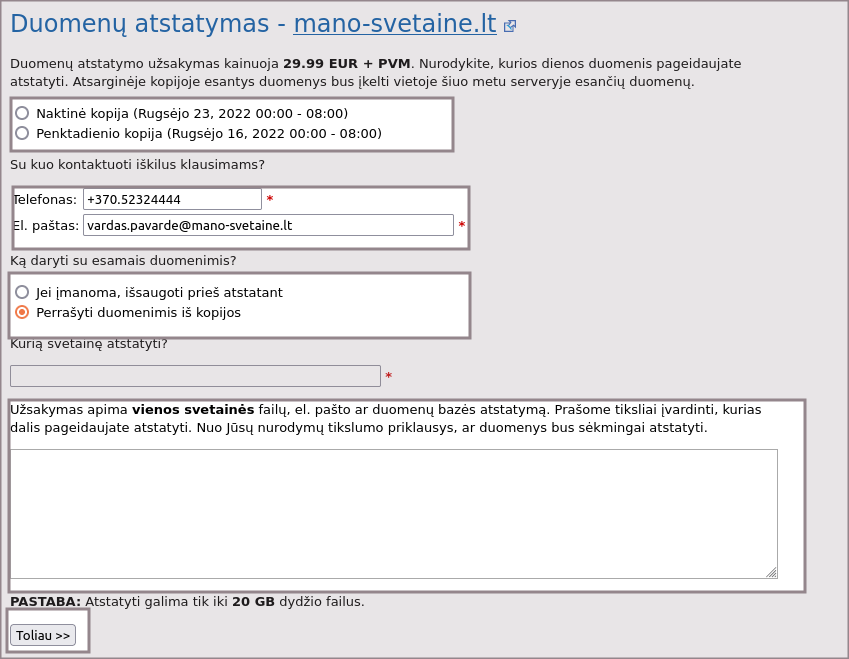The image size is (849, 659).
Task: Open the mano-svetaine.lt link in the heading
Action: [394, 24]
